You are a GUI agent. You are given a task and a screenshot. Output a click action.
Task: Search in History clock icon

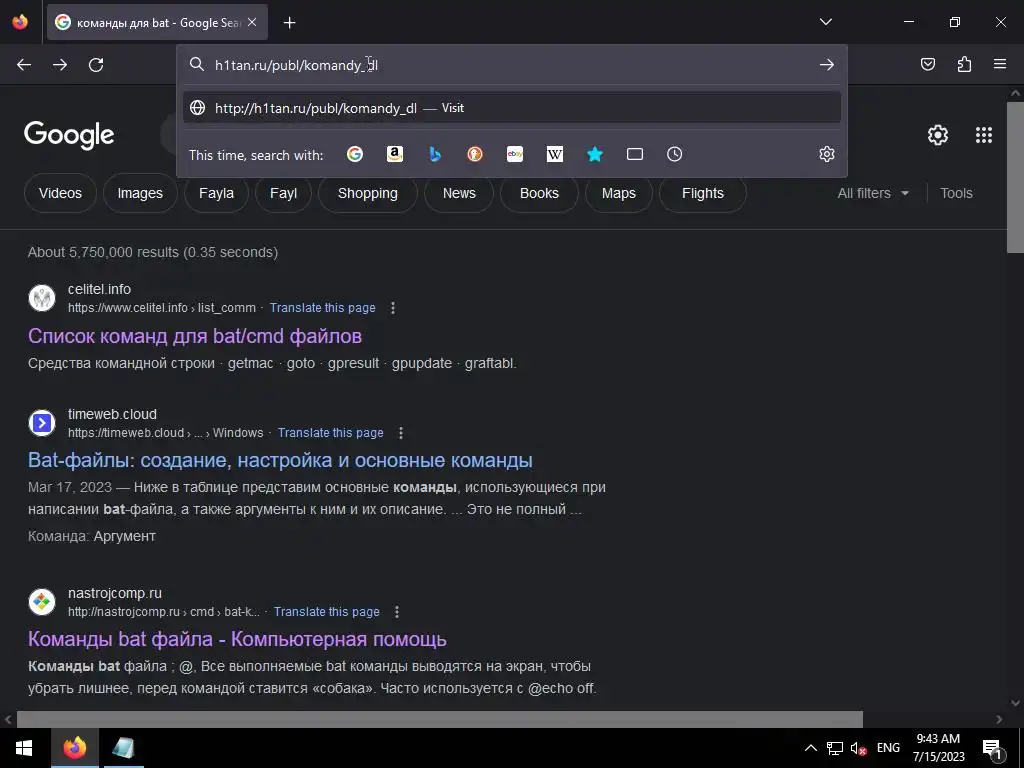(675, 154)
